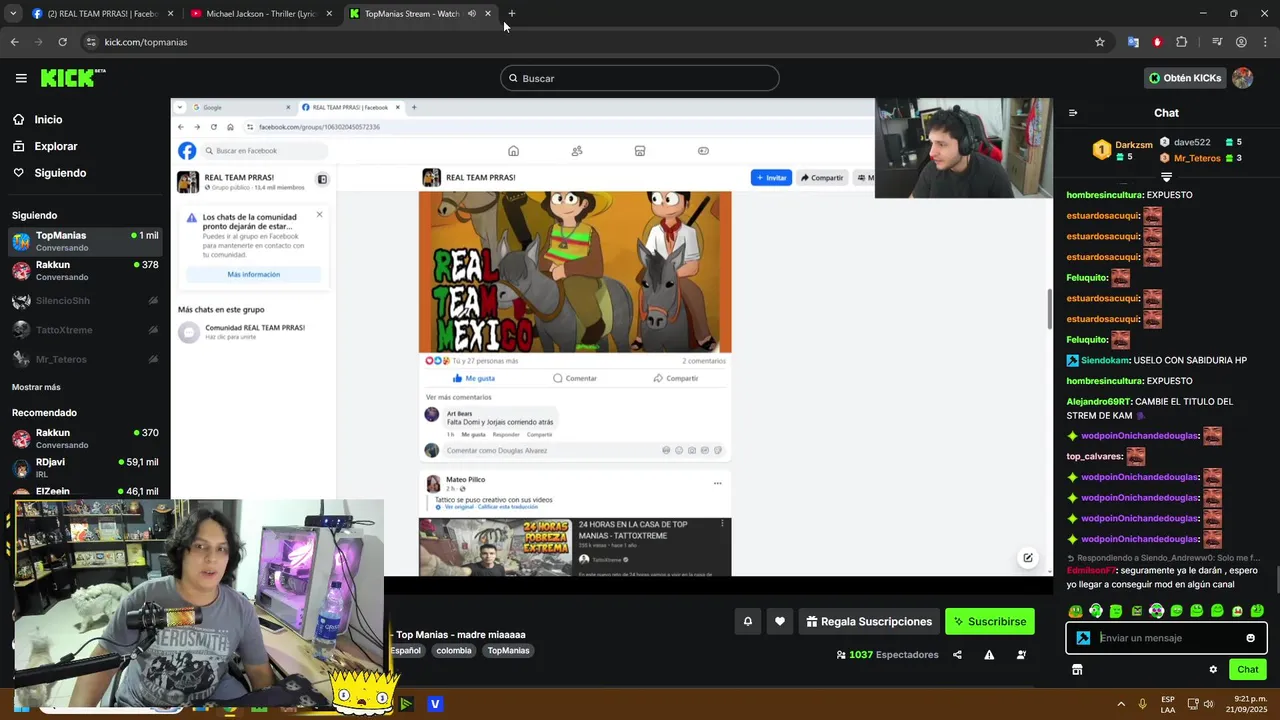1280x720 pixels.
Task: Select offline channel Mr_Teteros
Action: (85, 359)
